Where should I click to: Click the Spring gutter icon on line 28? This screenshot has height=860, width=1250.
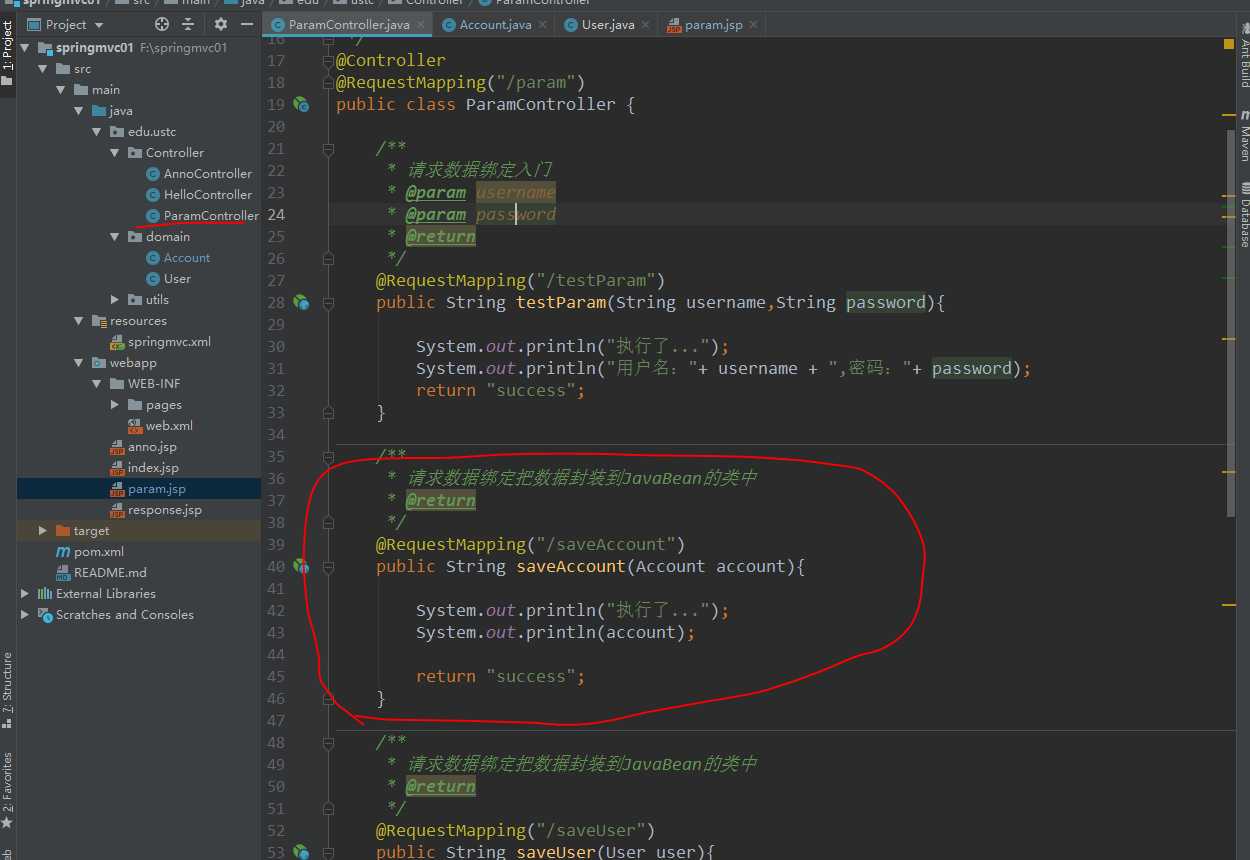[x=301, y=302]
